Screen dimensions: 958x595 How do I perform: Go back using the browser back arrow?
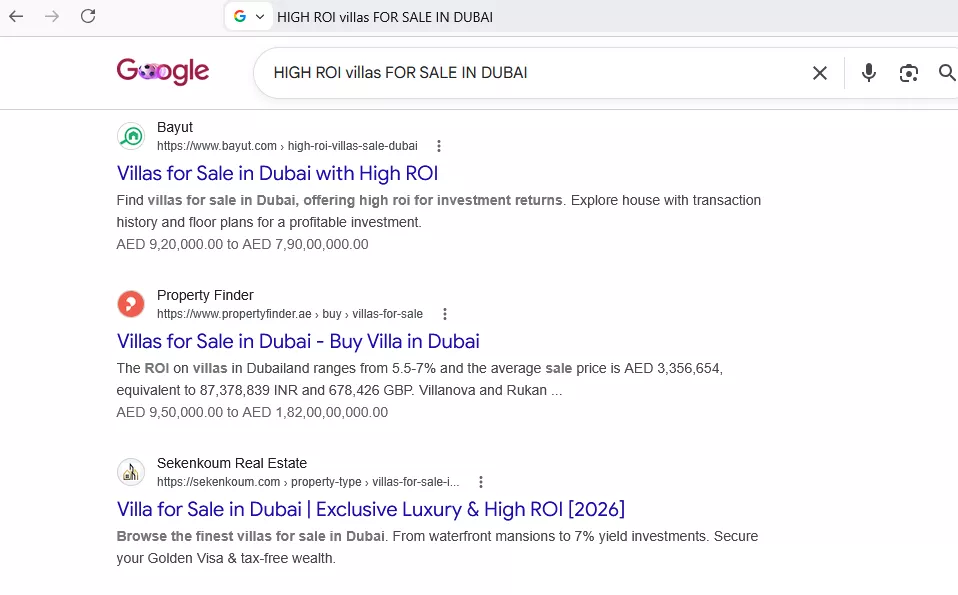point(16,16)
